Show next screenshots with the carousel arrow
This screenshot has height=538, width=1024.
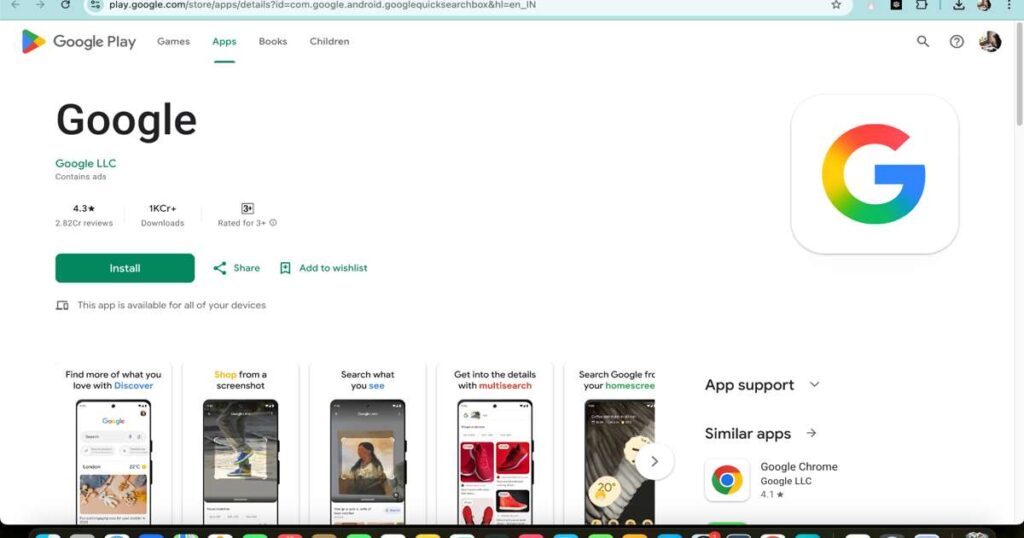pos(654,461)
